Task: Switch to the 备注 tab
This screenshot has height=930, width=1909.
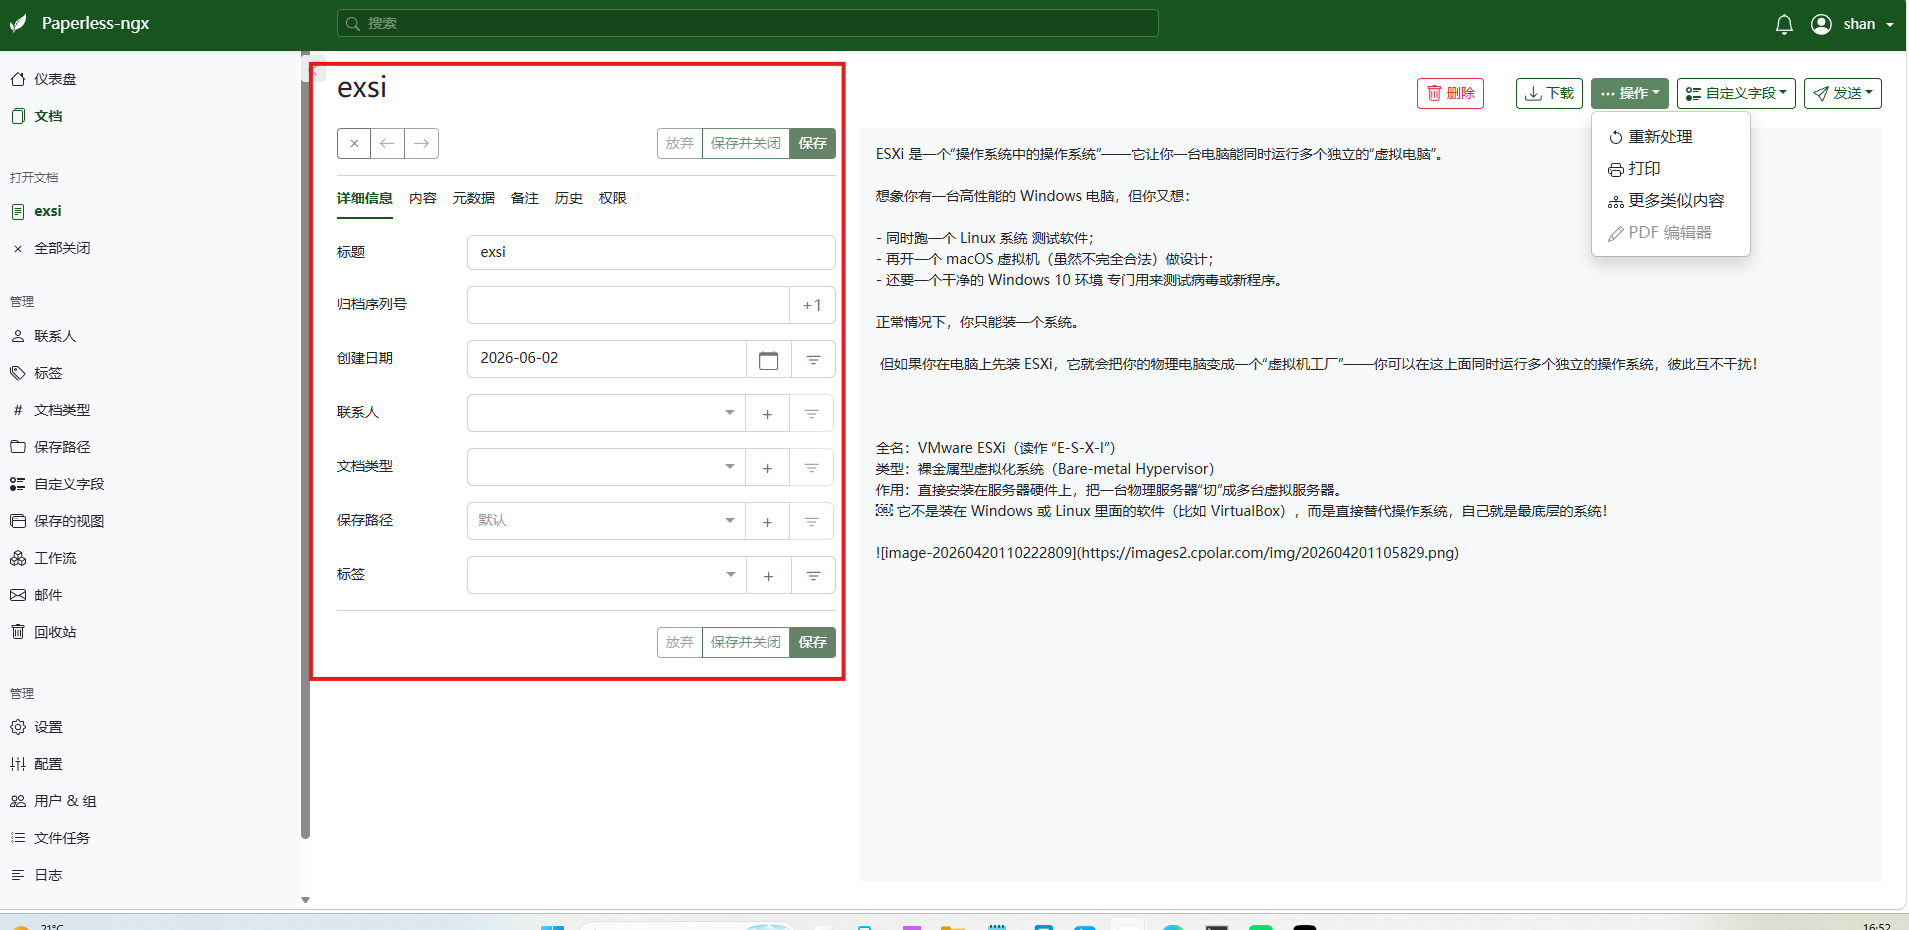Action: [x=525, y=198]
